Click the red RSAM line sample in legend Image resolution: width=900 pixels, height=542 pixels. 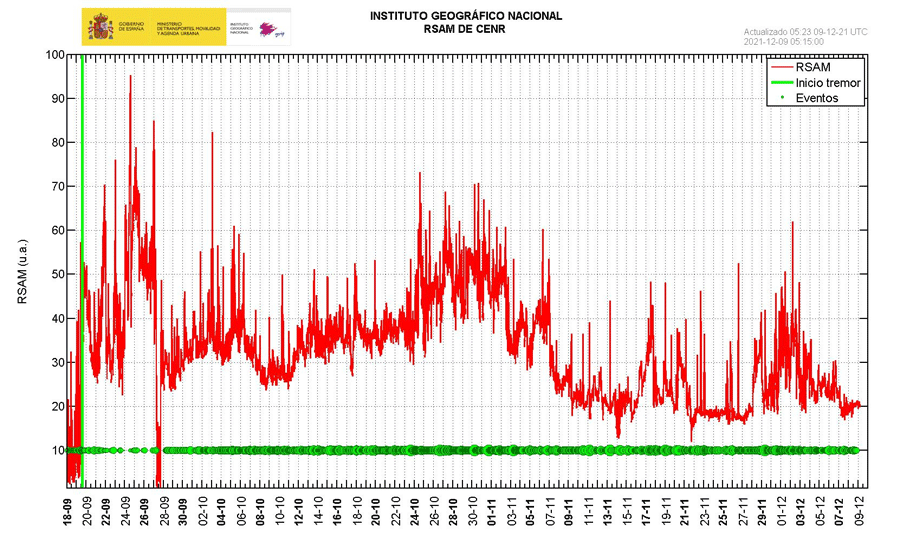(x=781, y=67)
